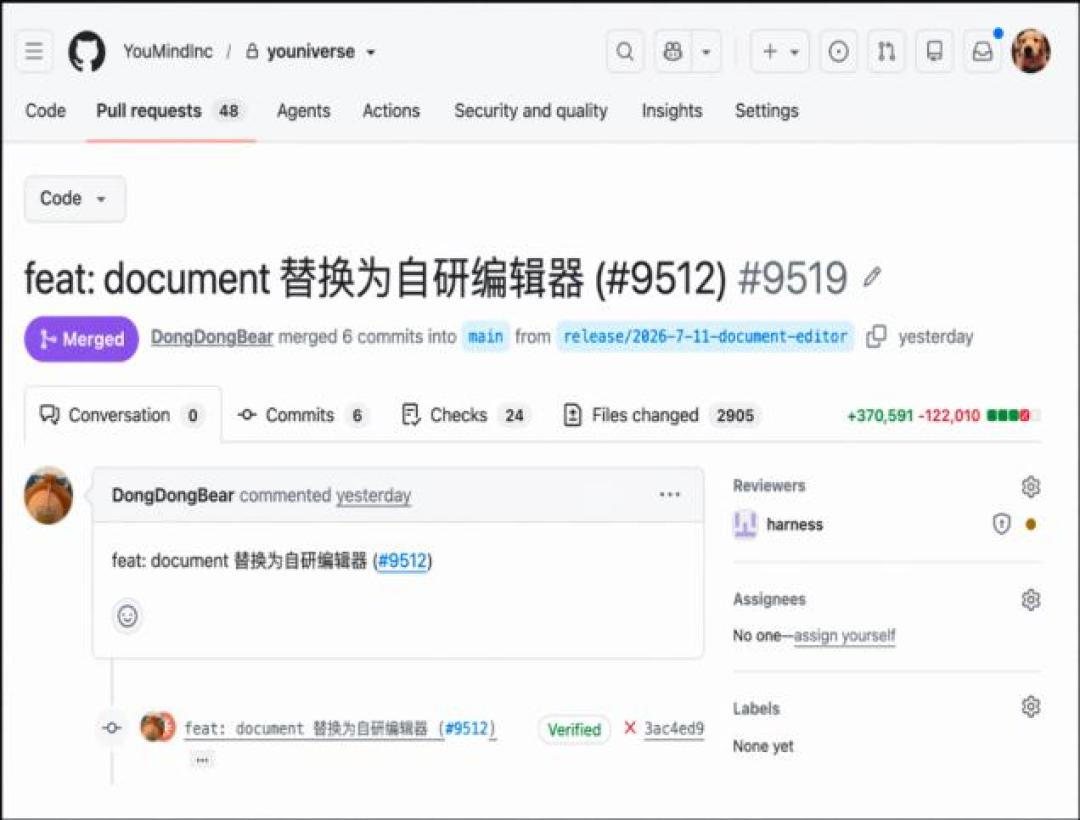Click +370,591 additions count
The image size is (1080, 820).
tap(880, 416)
